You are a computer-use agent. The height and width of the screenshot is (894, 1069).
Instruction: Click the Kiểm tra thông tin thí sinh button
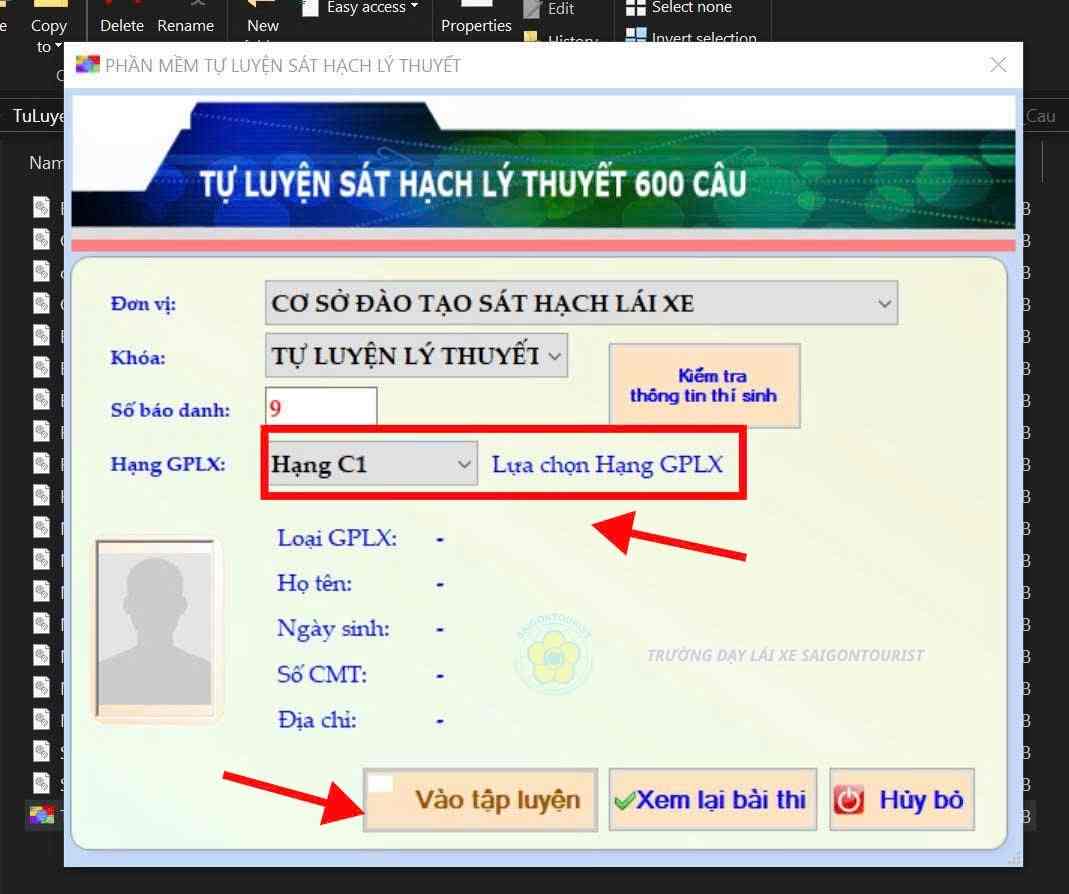click(704, 386)
